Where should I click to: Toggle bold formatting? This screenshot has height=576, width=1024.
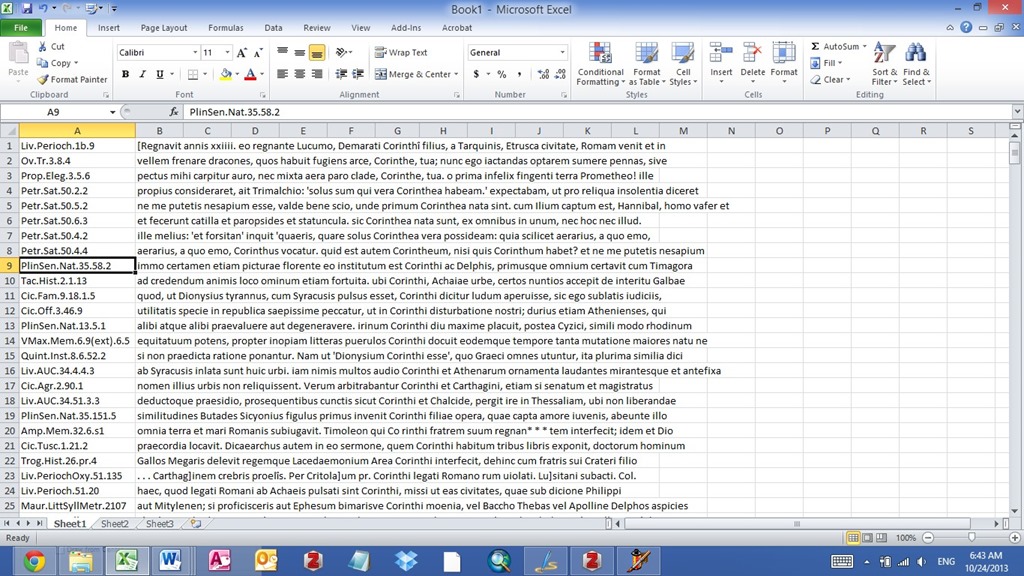click(126, 74)
